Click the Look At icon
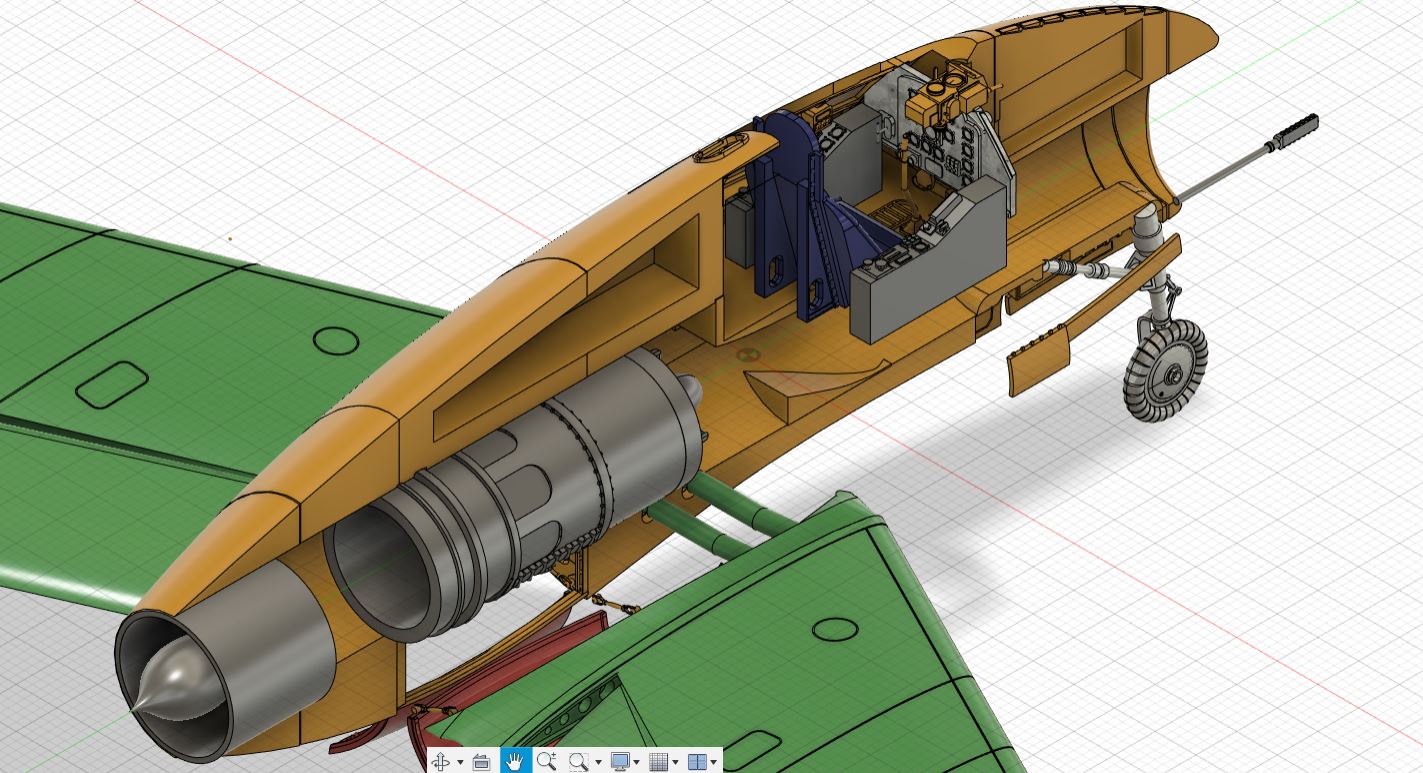1423x773 pixels. tap(481, 762)
